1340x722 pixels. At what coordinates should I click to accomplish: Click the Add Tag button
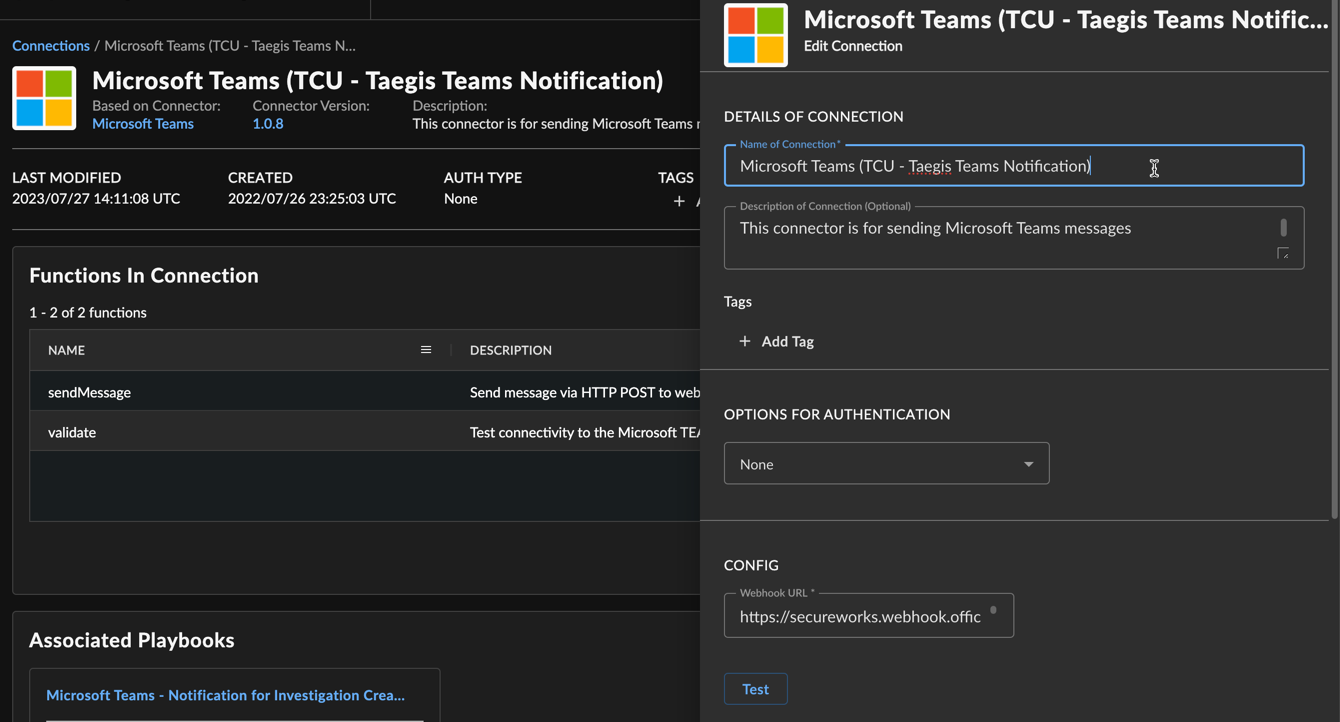click(776, 341)
